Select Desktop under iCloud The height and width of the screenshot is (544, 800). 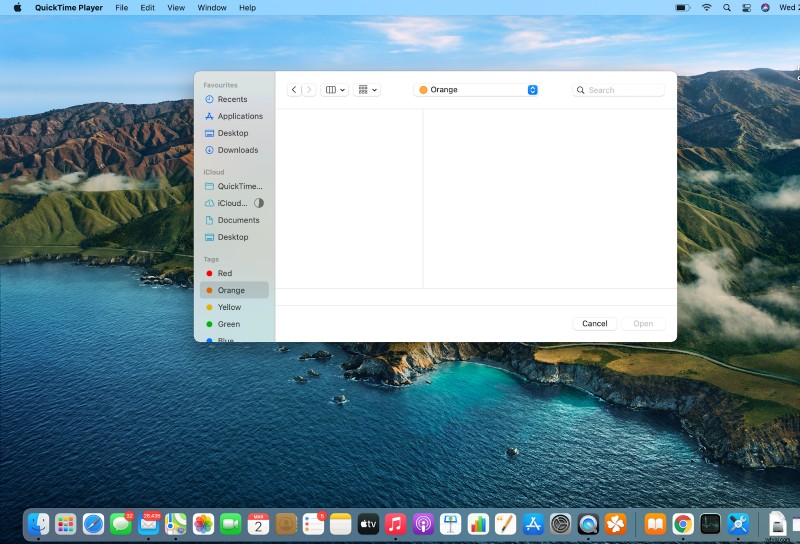coord(234,237)
